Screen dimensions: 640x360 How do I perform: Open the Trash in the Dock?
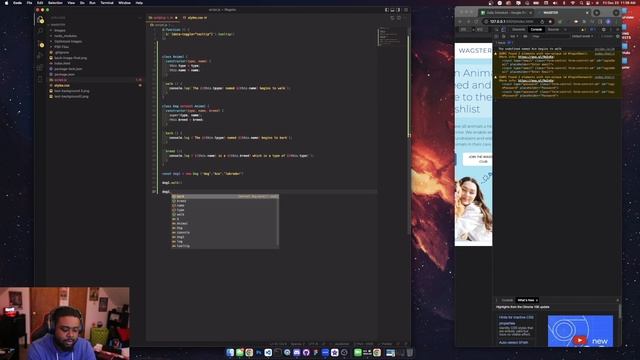click(409, 353)
